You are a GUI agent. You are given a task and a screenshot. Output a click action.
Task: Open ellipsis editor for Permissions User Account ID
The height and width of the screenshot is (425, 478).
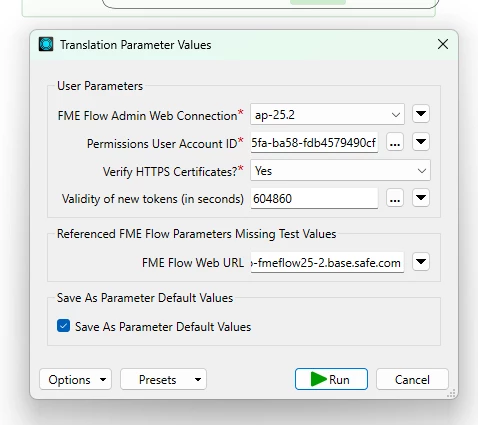click(395, 143)
